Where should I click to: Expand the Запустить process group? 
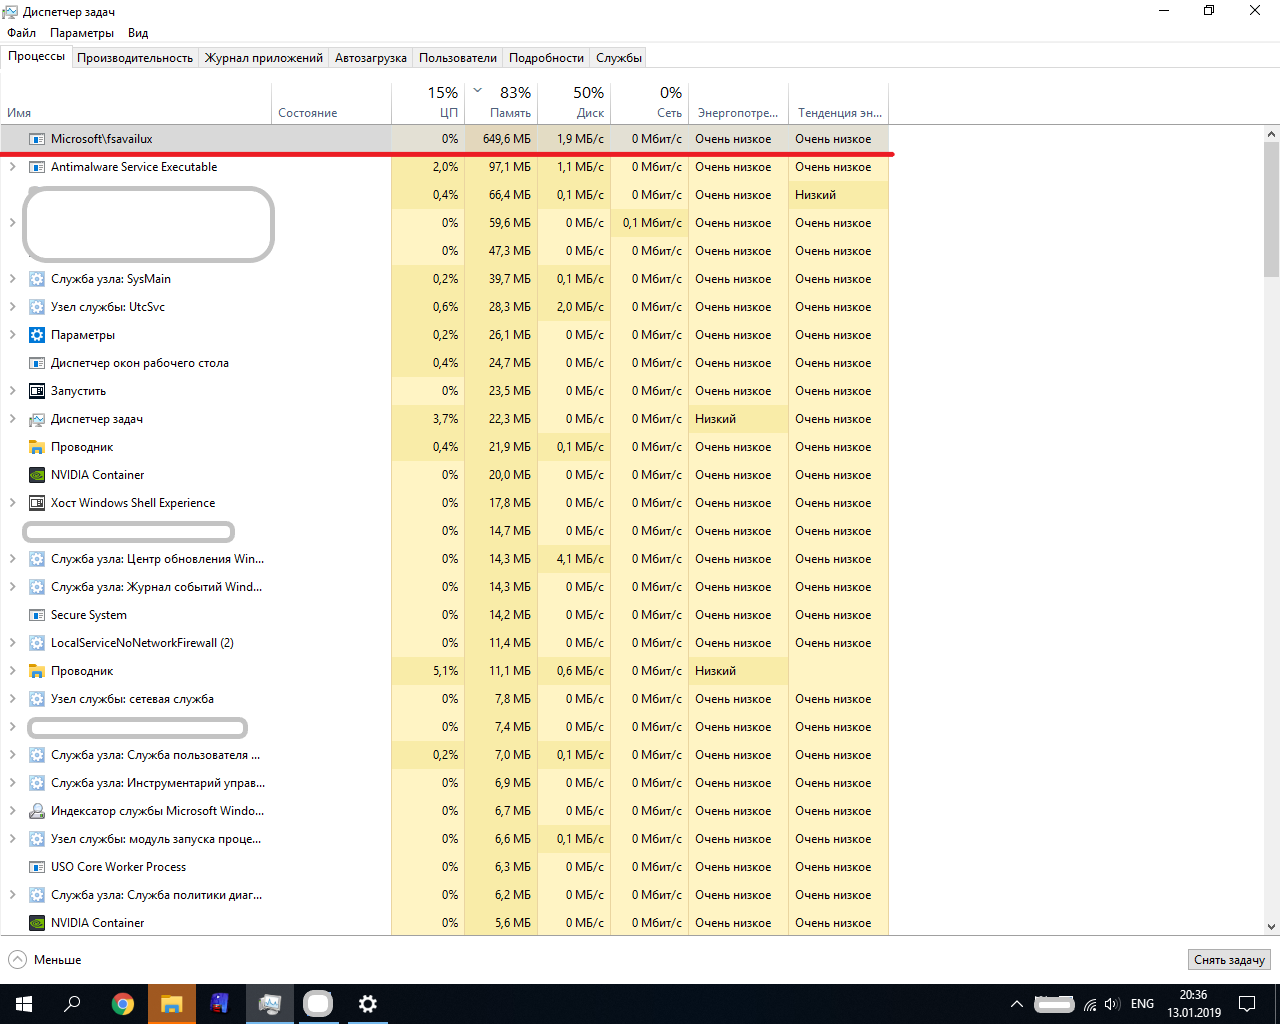click(x=12, y=391)
